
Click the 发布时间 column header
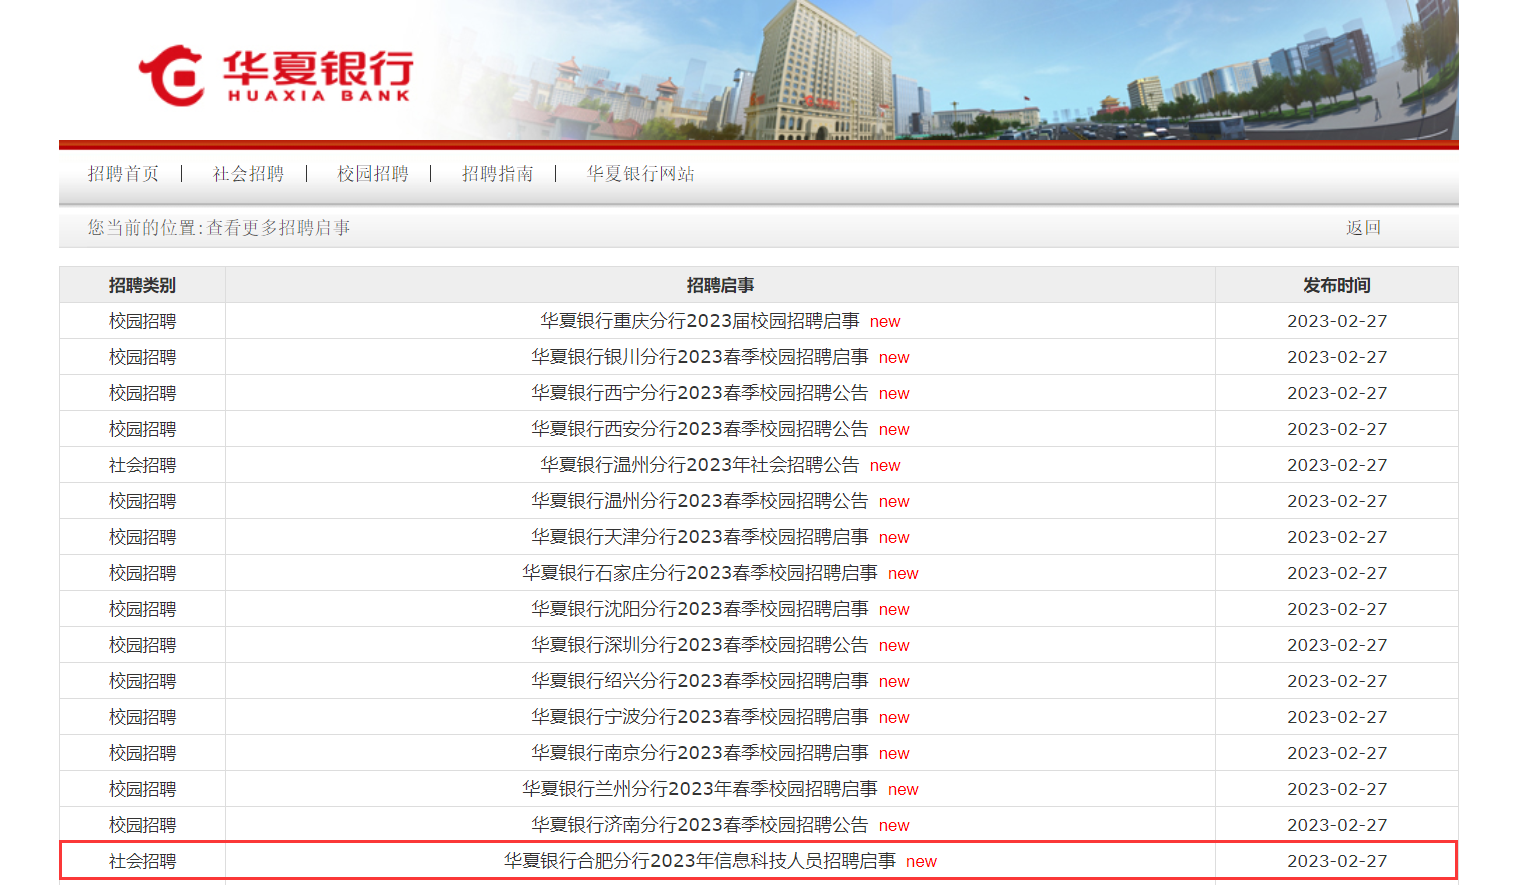1336,285
